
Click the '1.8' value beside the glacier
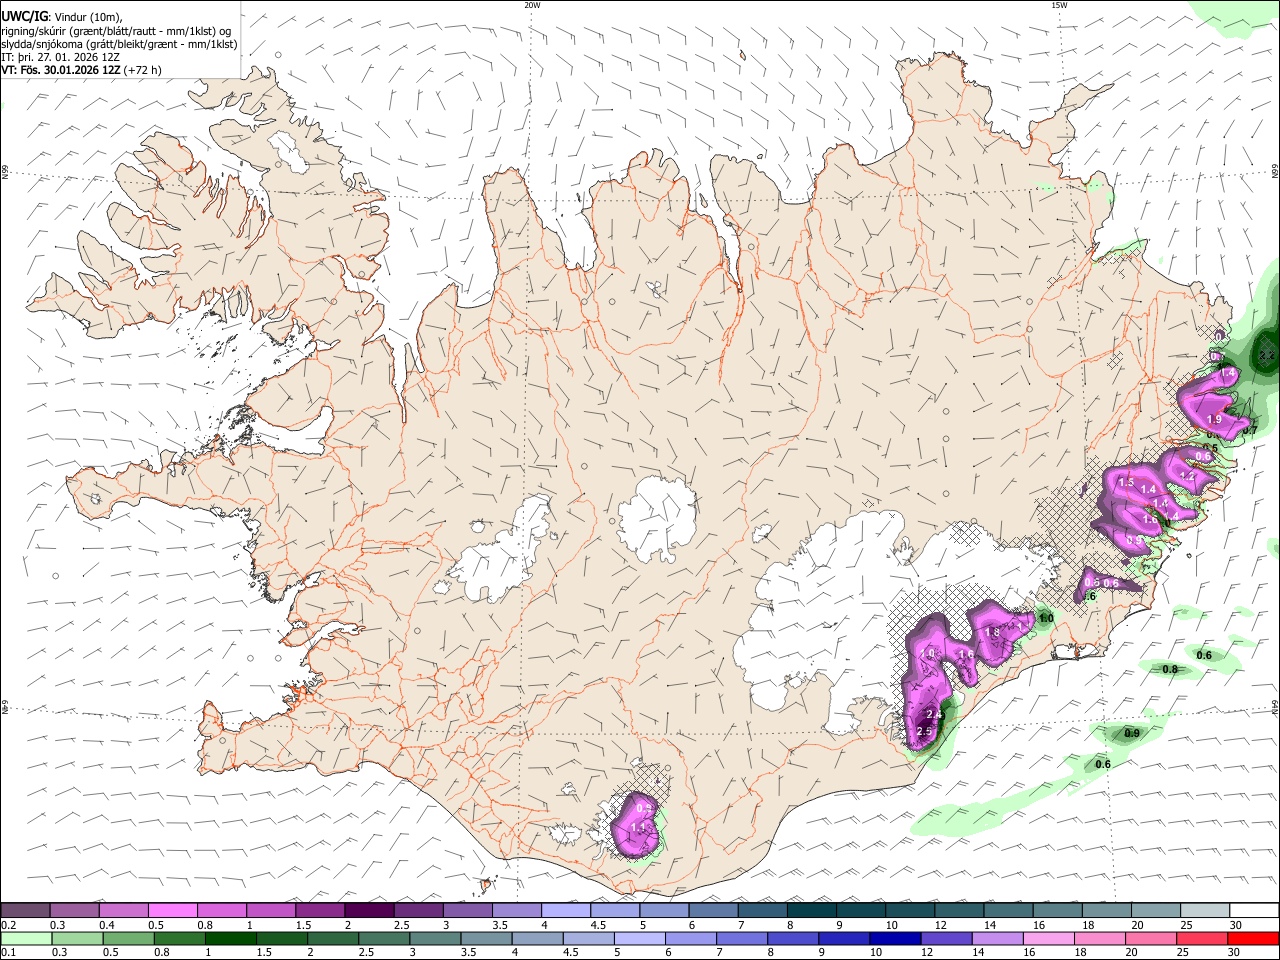pos(993,632)
